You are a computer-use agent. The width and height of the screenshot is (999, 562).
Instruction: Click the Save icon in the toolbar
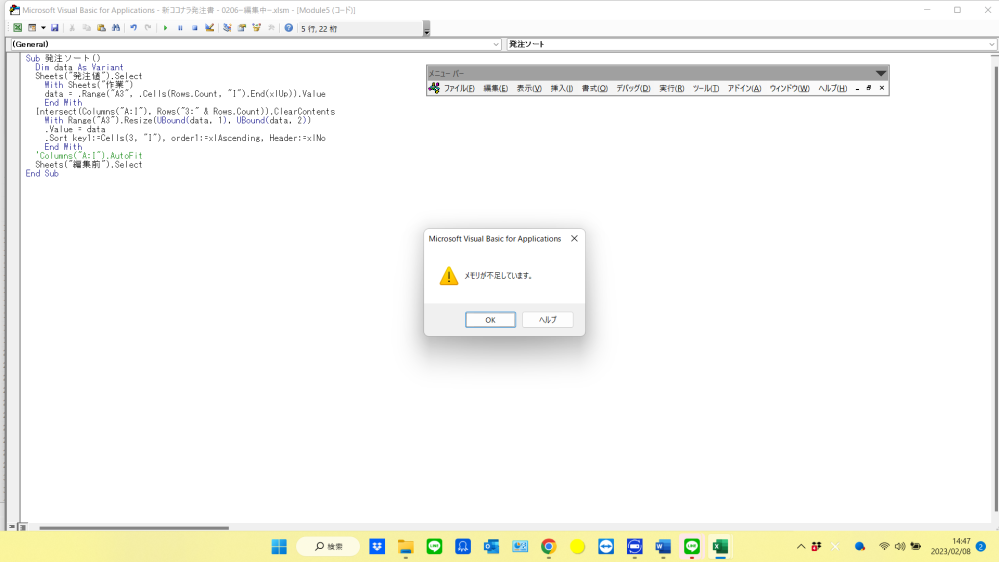coord(54,28)
